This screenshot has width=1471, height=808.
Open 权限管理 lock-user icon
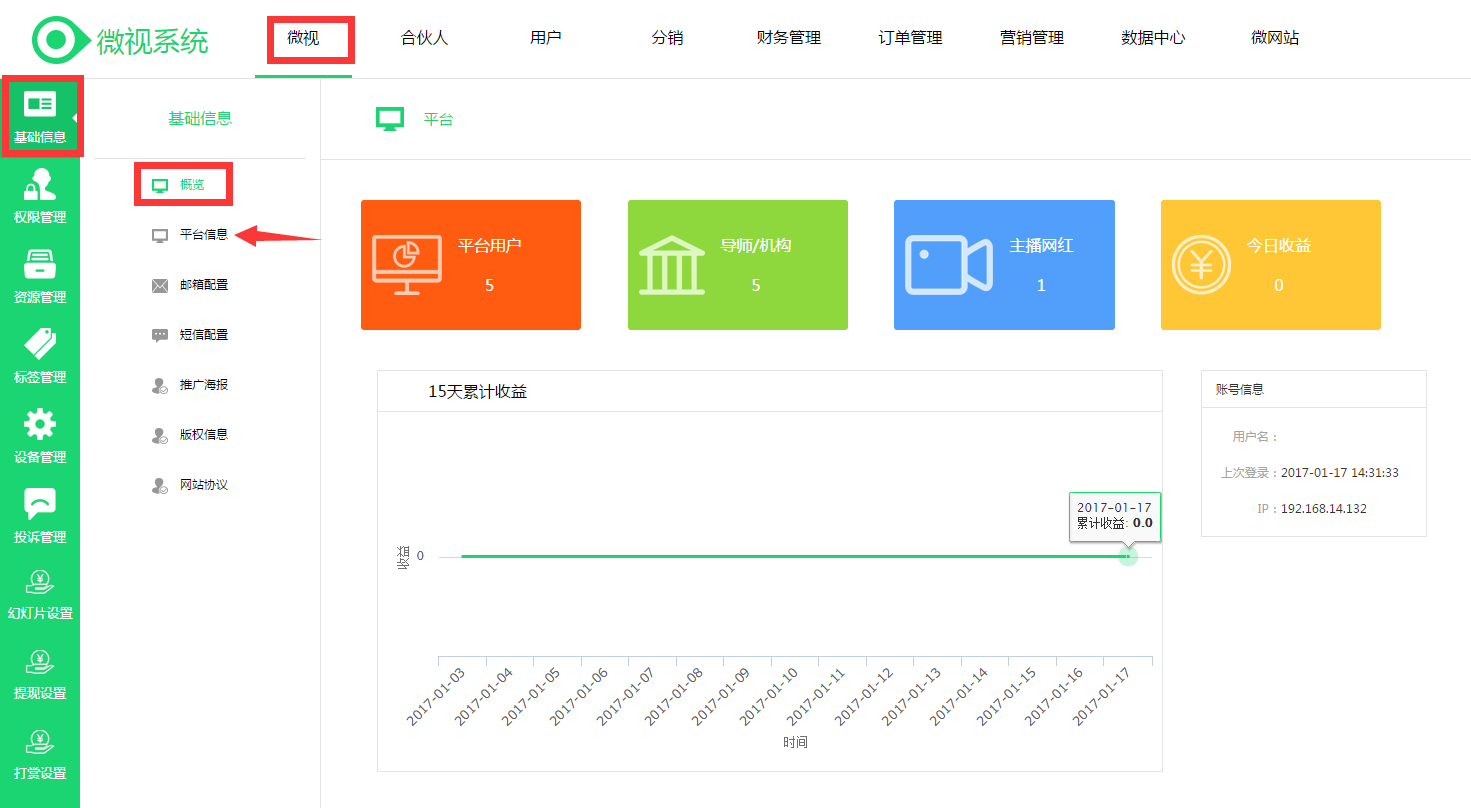pyautogui.click(x=40, y=184)
